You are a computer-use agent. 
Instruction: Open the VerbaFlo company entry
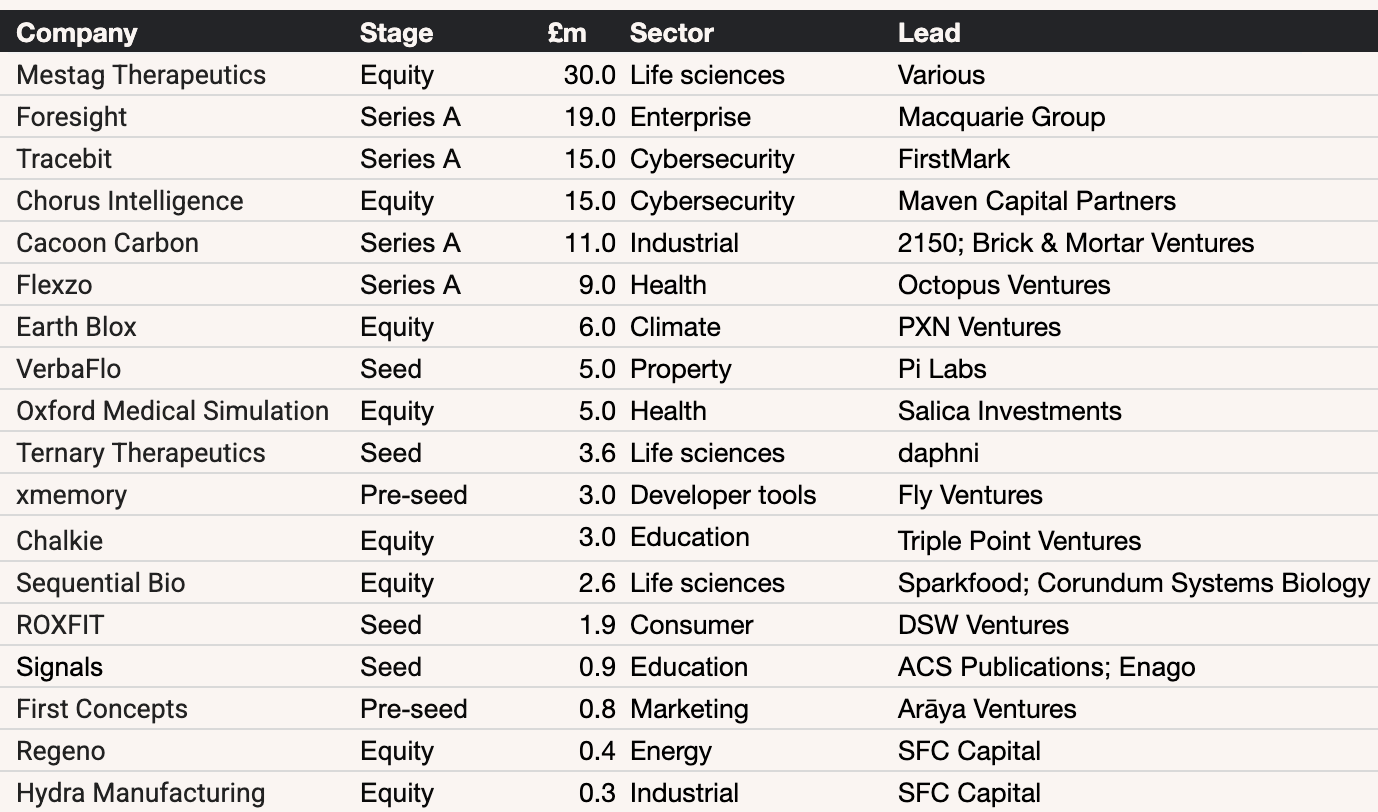68,369
